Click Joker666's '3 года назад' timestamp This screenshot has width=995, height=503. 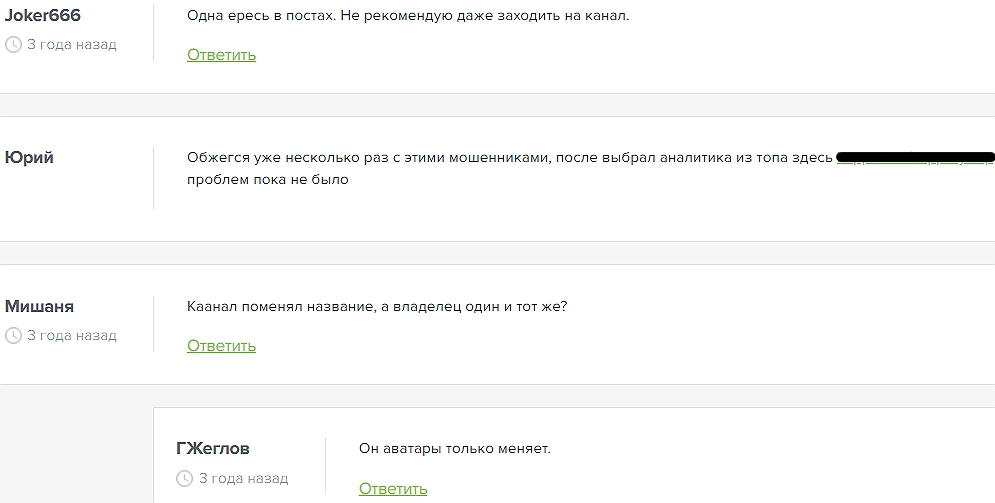tap(72, 44)
